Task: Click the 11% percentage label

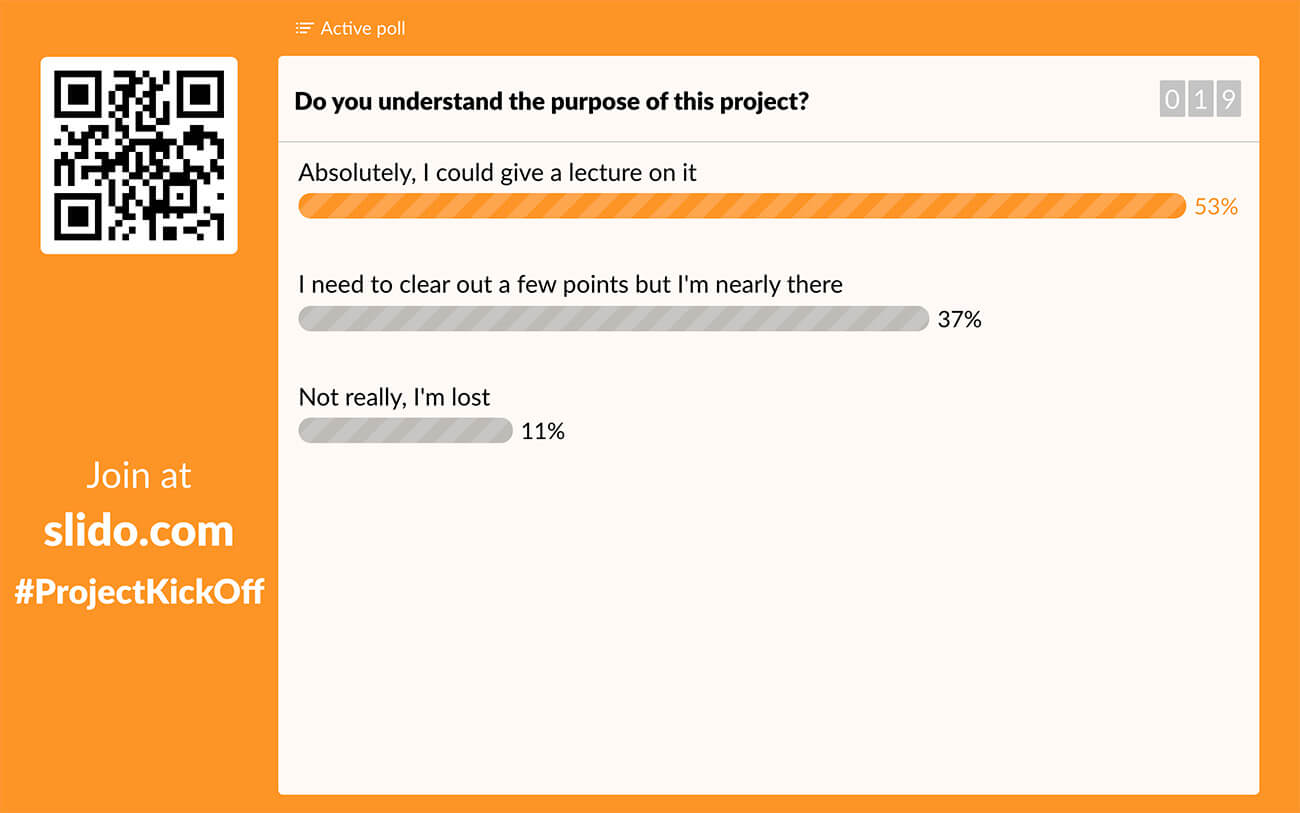Action: pyautogui.click(x=543, y=431)
